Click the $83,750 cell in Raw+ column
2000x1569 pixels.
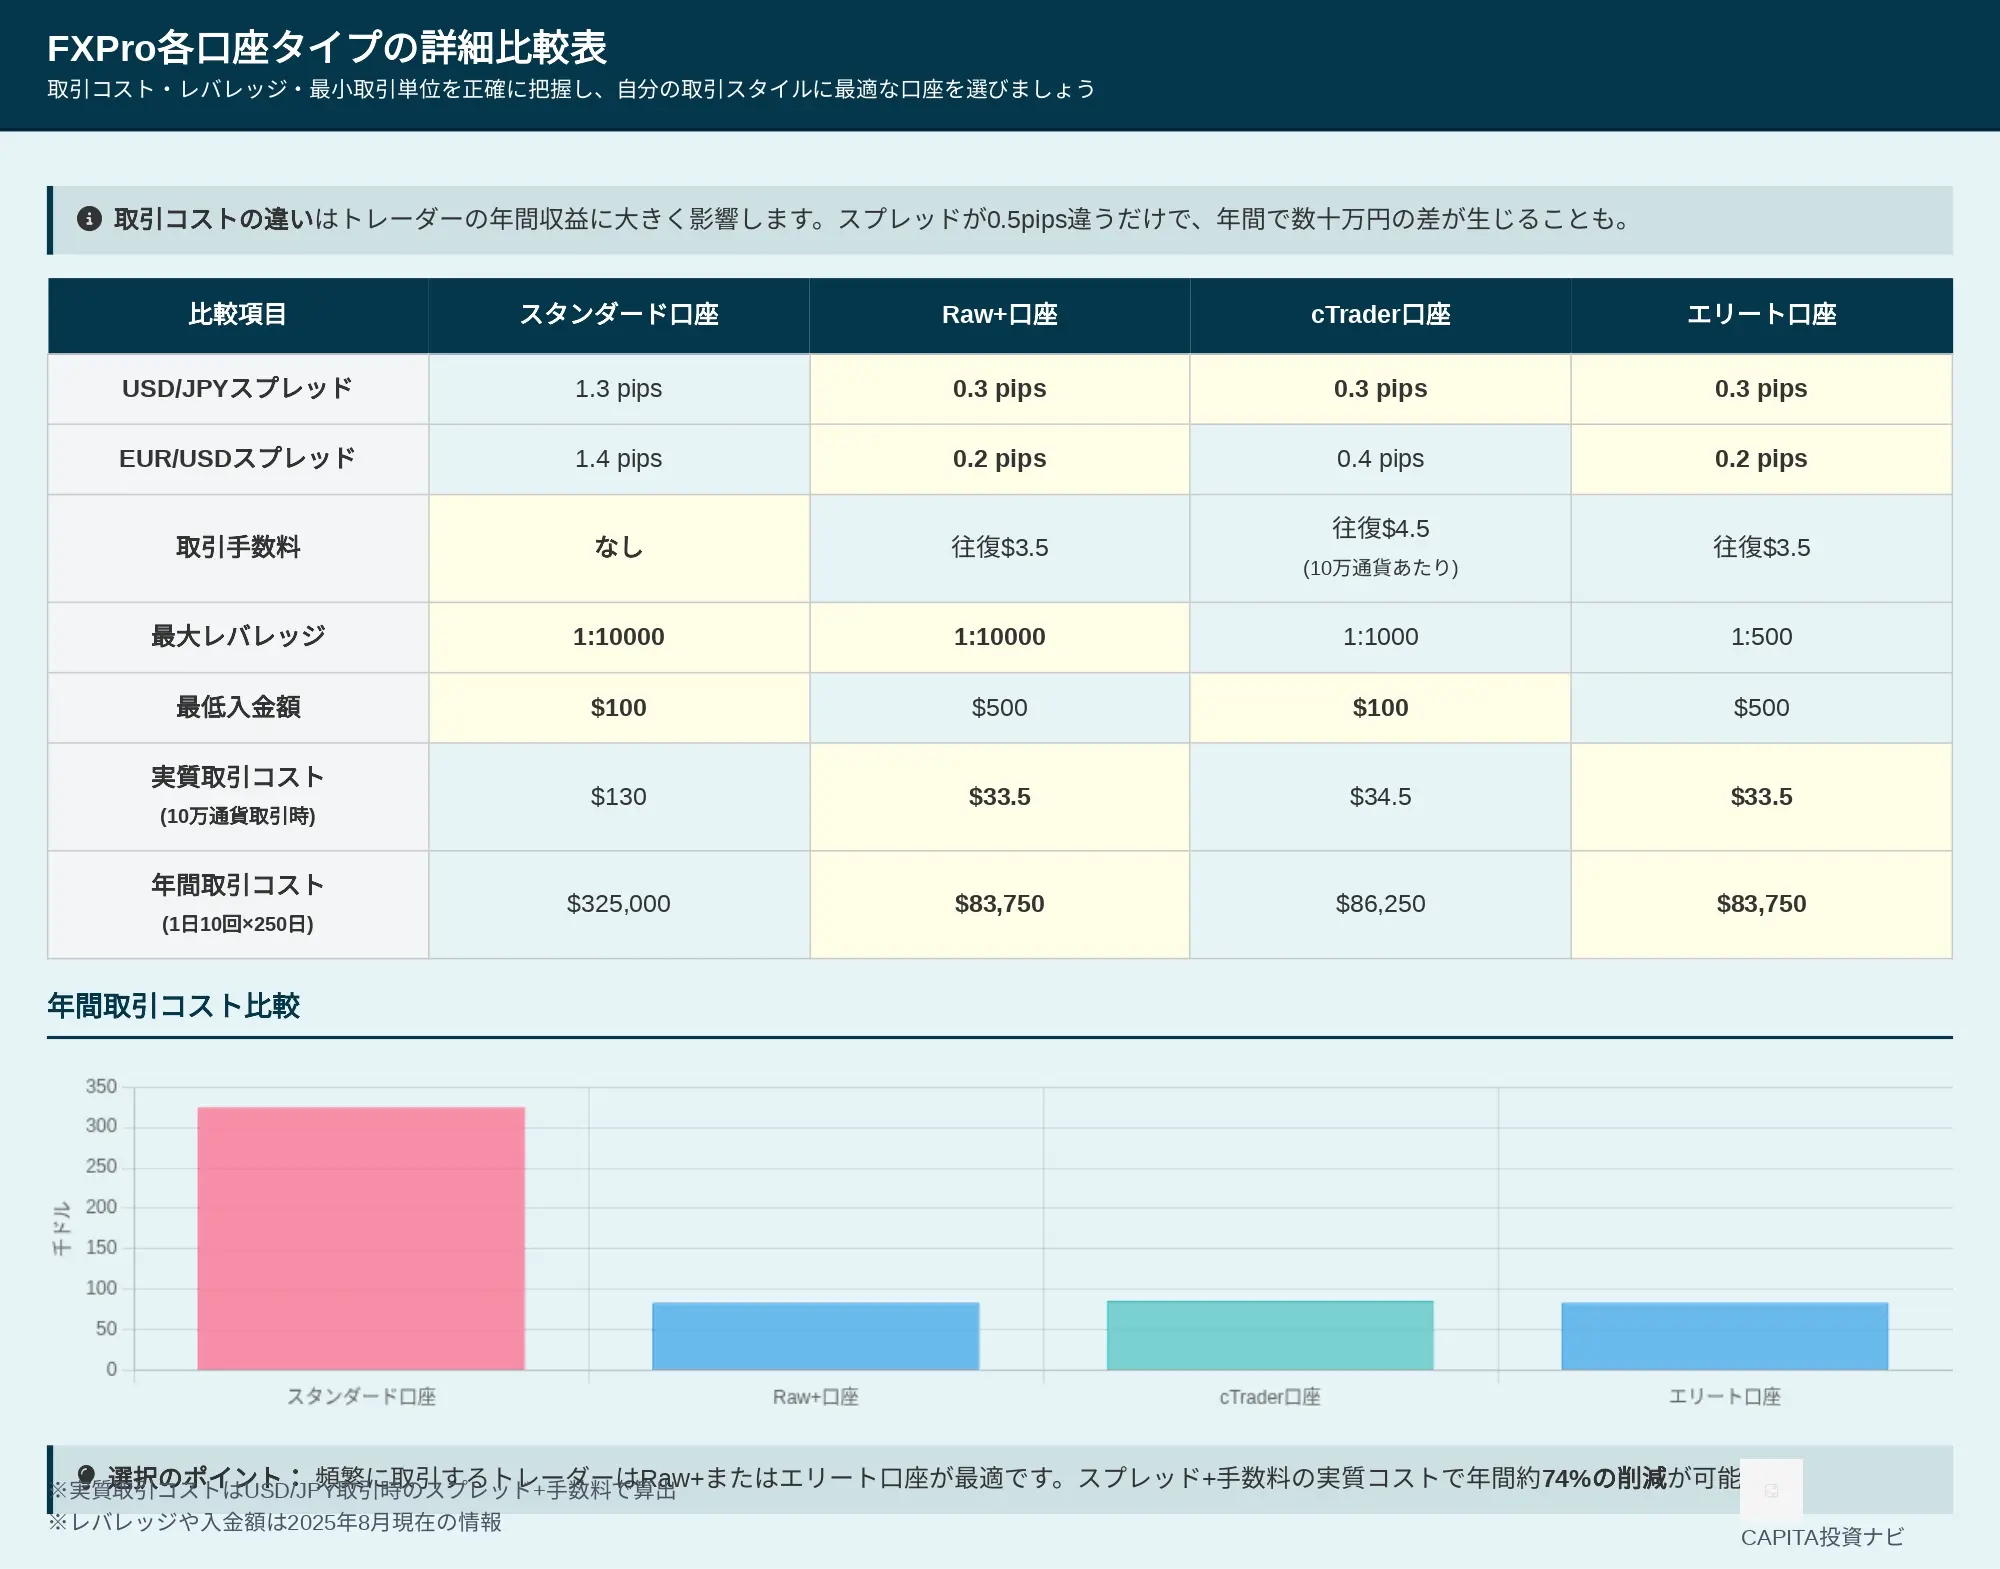(x=1000, y=904)
